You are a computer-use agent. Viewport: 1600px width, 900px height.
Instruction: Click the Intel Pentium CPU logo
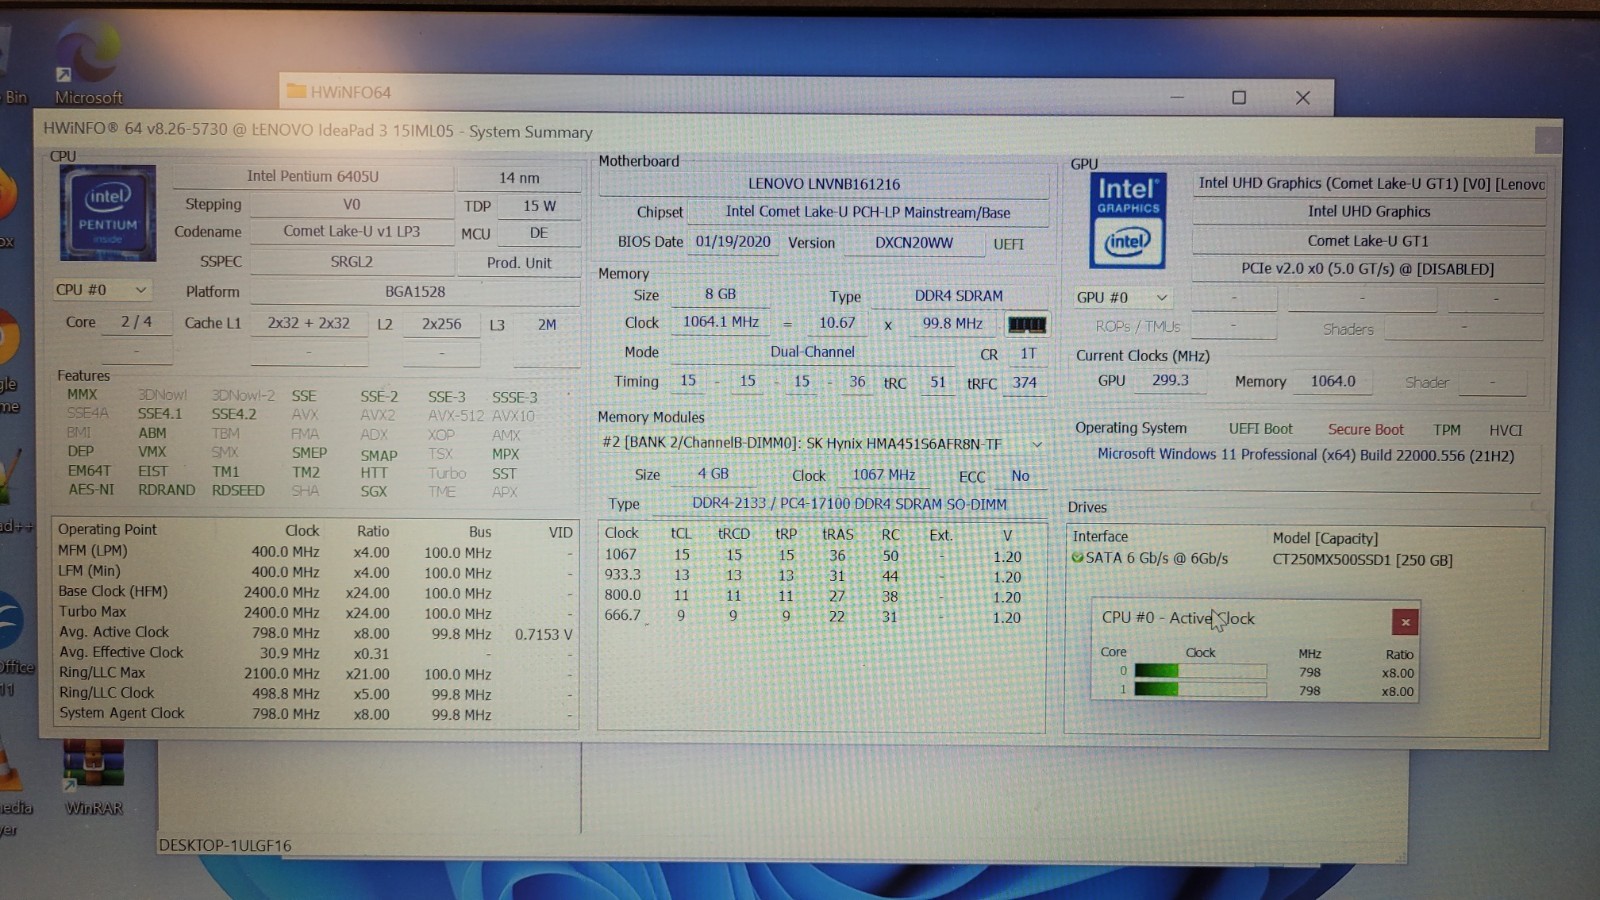click(108, 214)
